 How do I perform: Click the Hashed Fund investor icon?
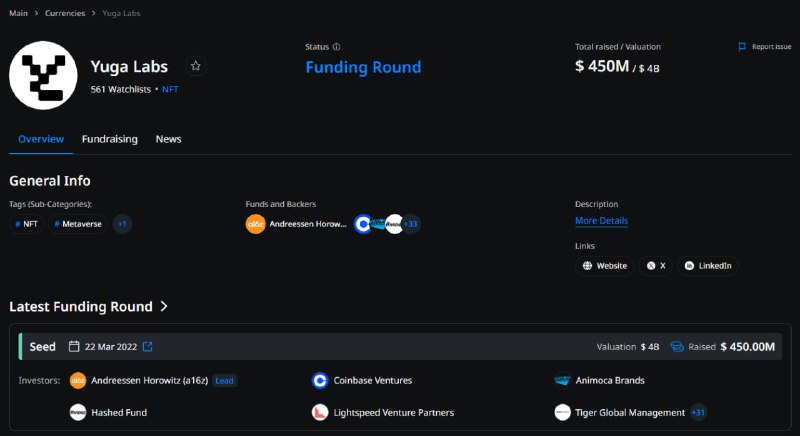pyautogui.click(x=78, y=413)
